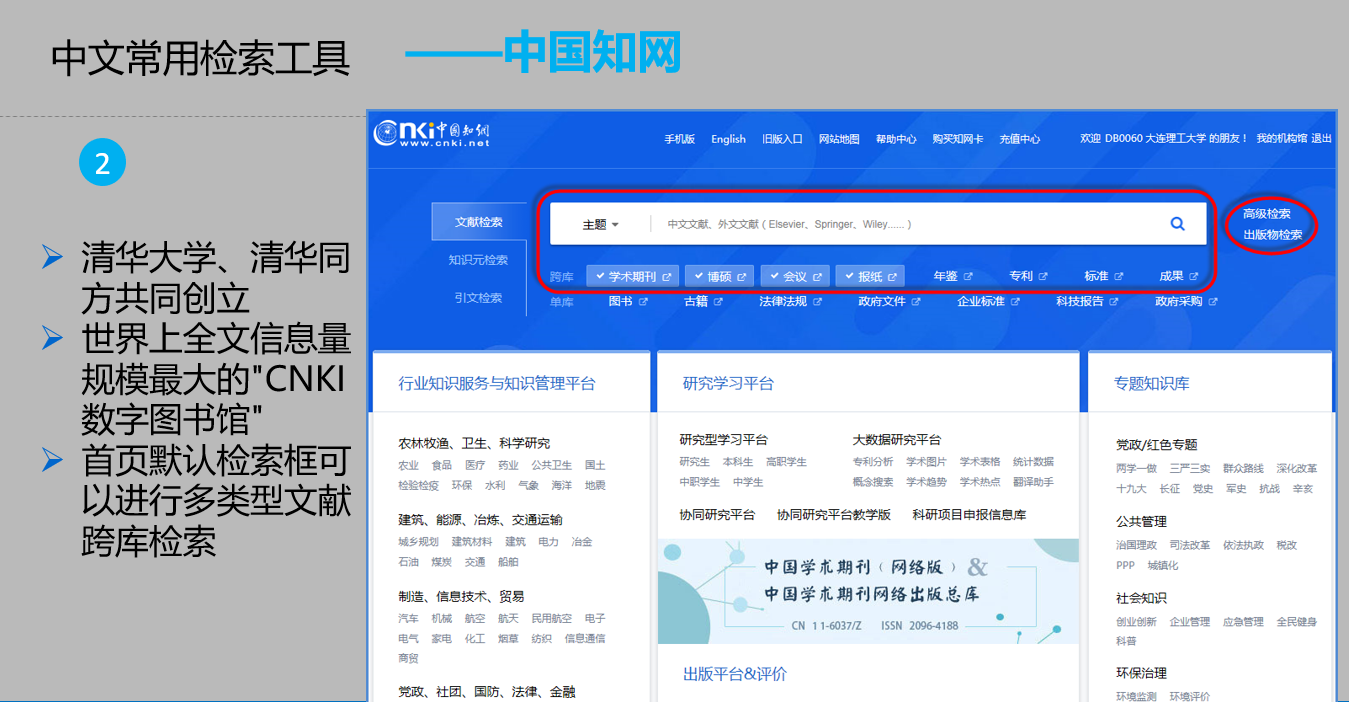
Task: Open 专利 via its external-link icon
Action: click(1044, 275)
